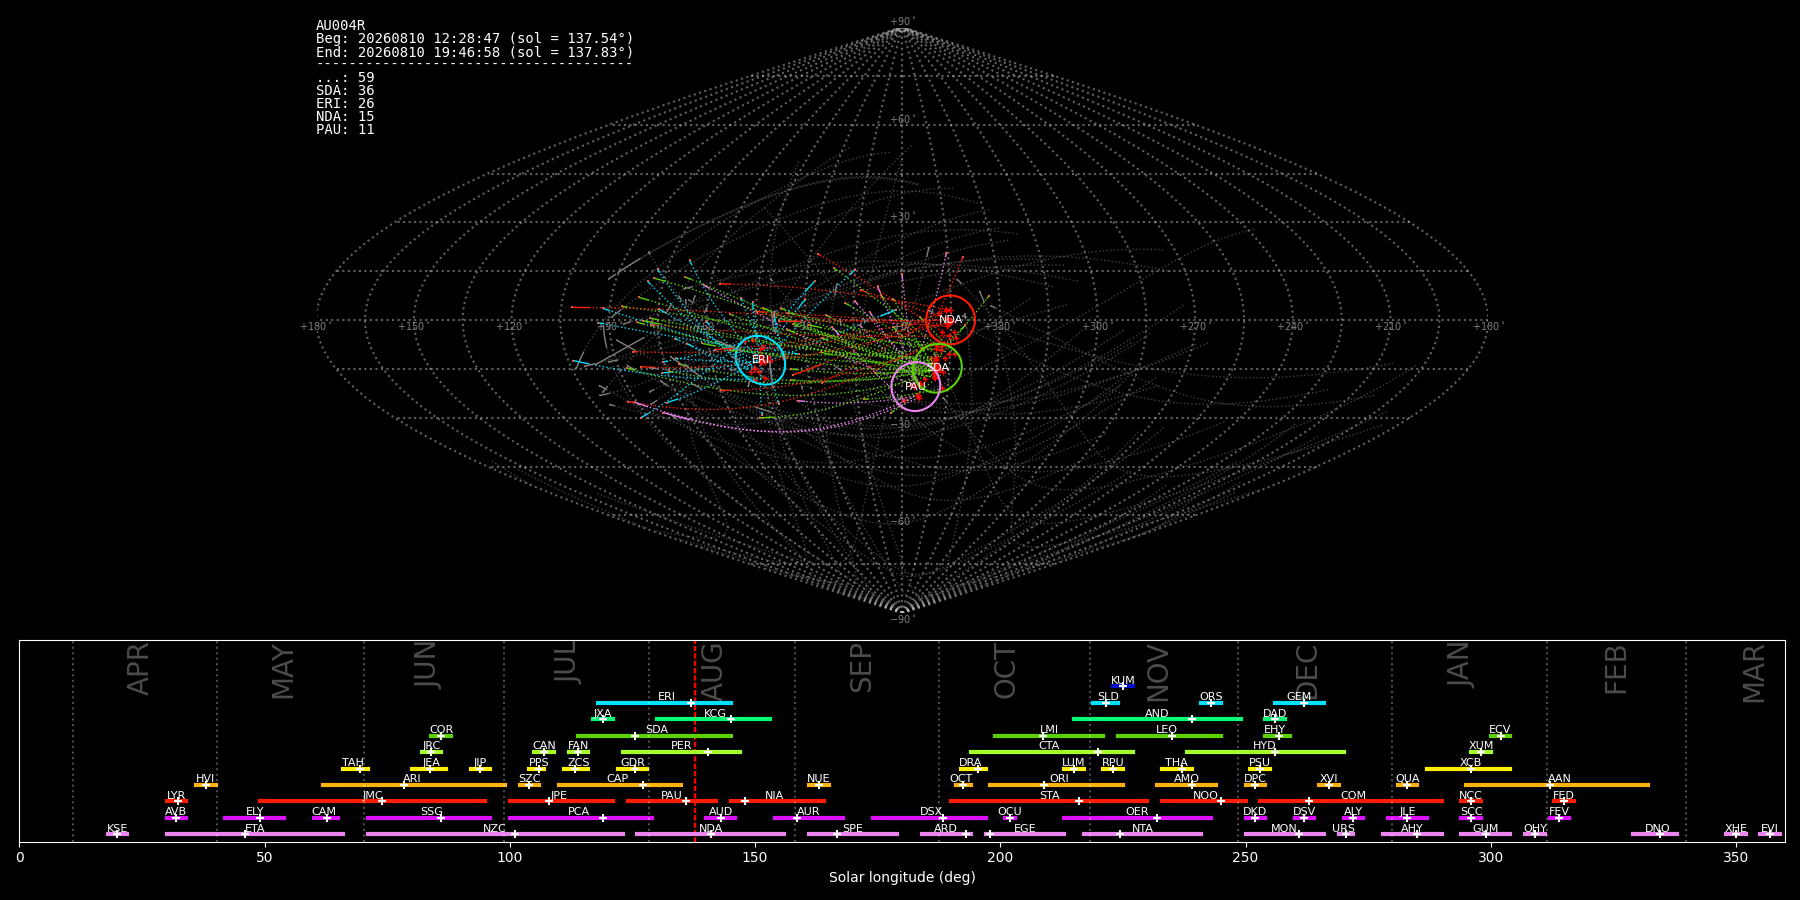Click the LEO shower activity bar
This screenshot has width=1800, height=900.
[x=1169, y=736]
